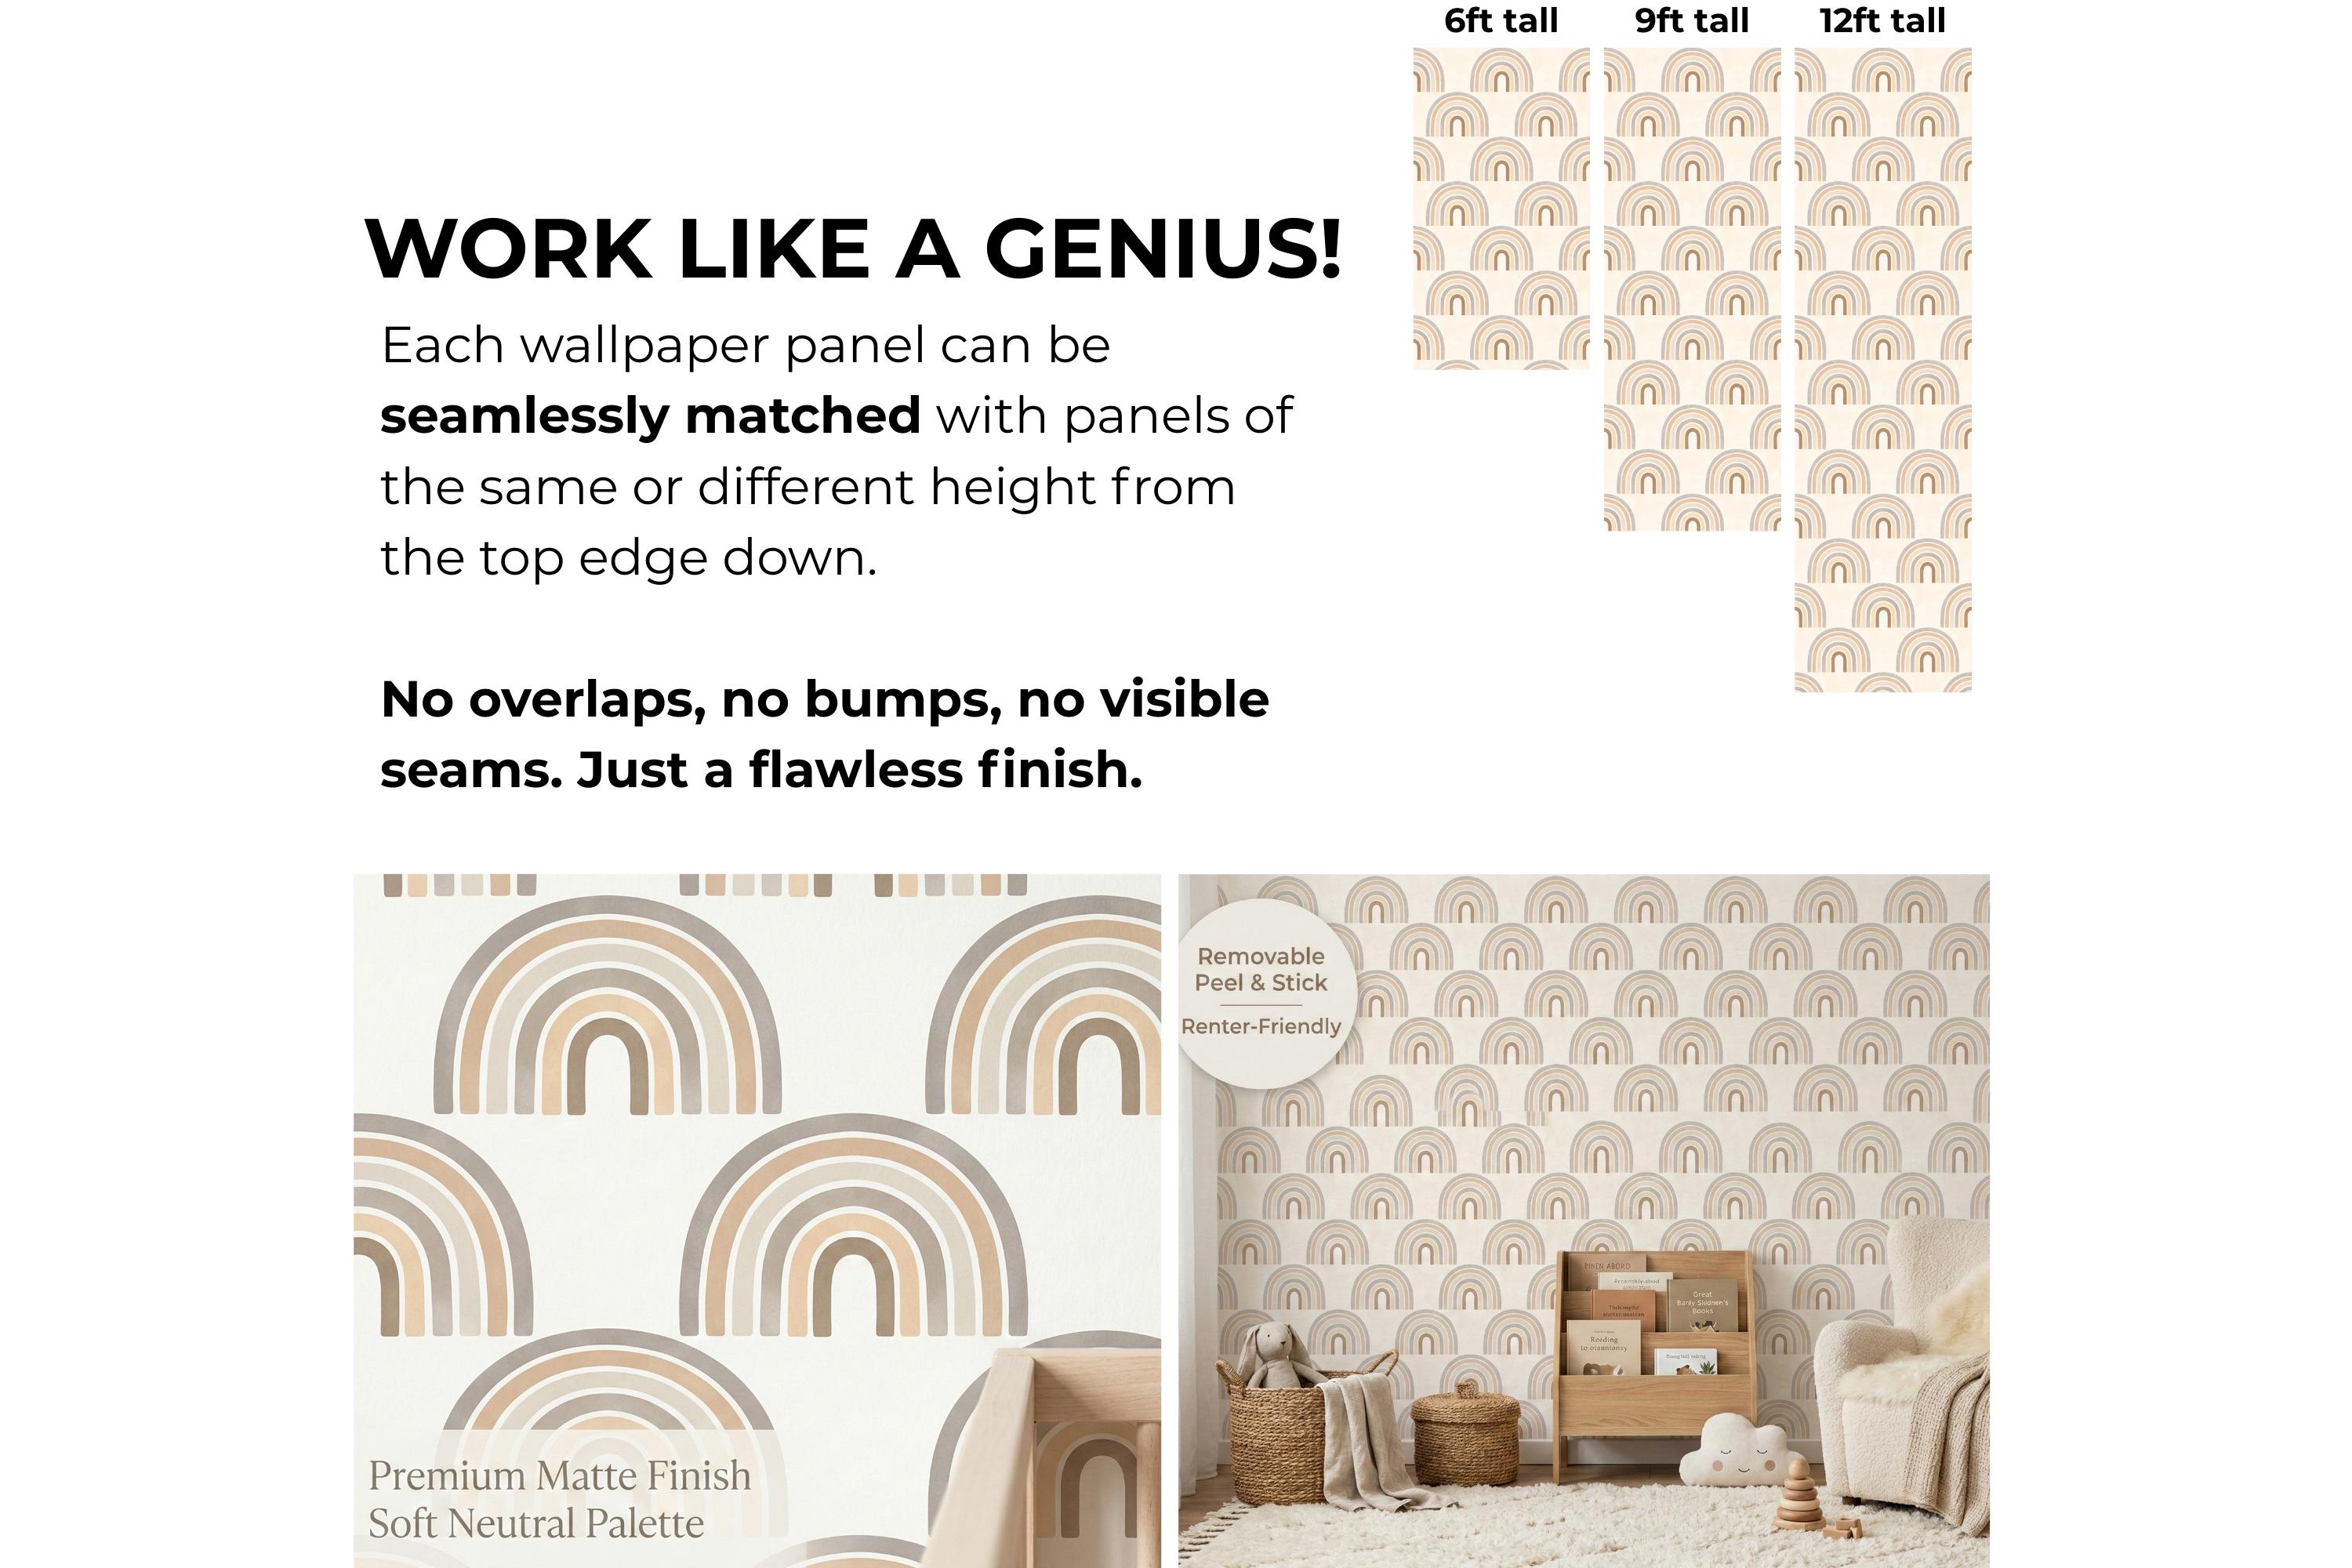Click the '6ft tall' label
Screen dimensions: 2352x1568
[x=1501, y=21]
